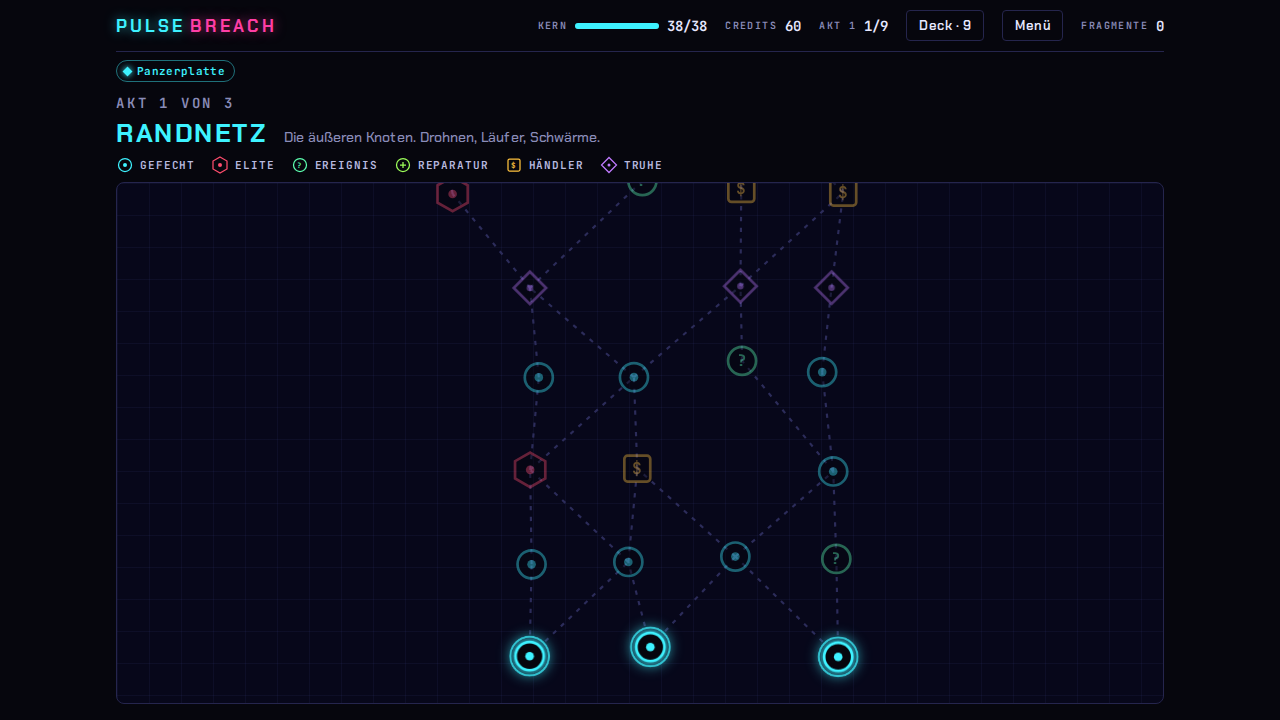
Task: Pick the combat node left of the lower event node
Action: click(735, 556)
